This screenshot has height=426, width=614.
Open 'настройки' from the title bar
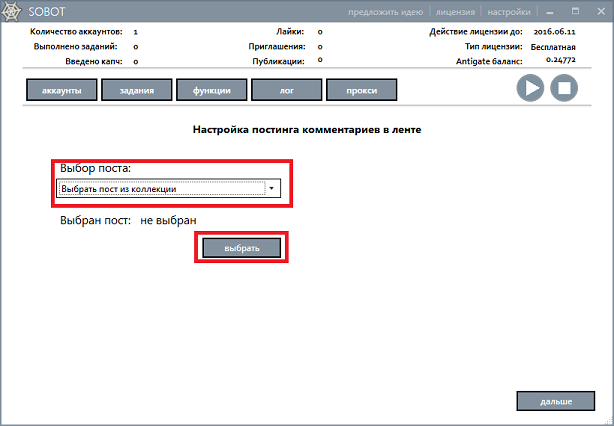[508, 12]
